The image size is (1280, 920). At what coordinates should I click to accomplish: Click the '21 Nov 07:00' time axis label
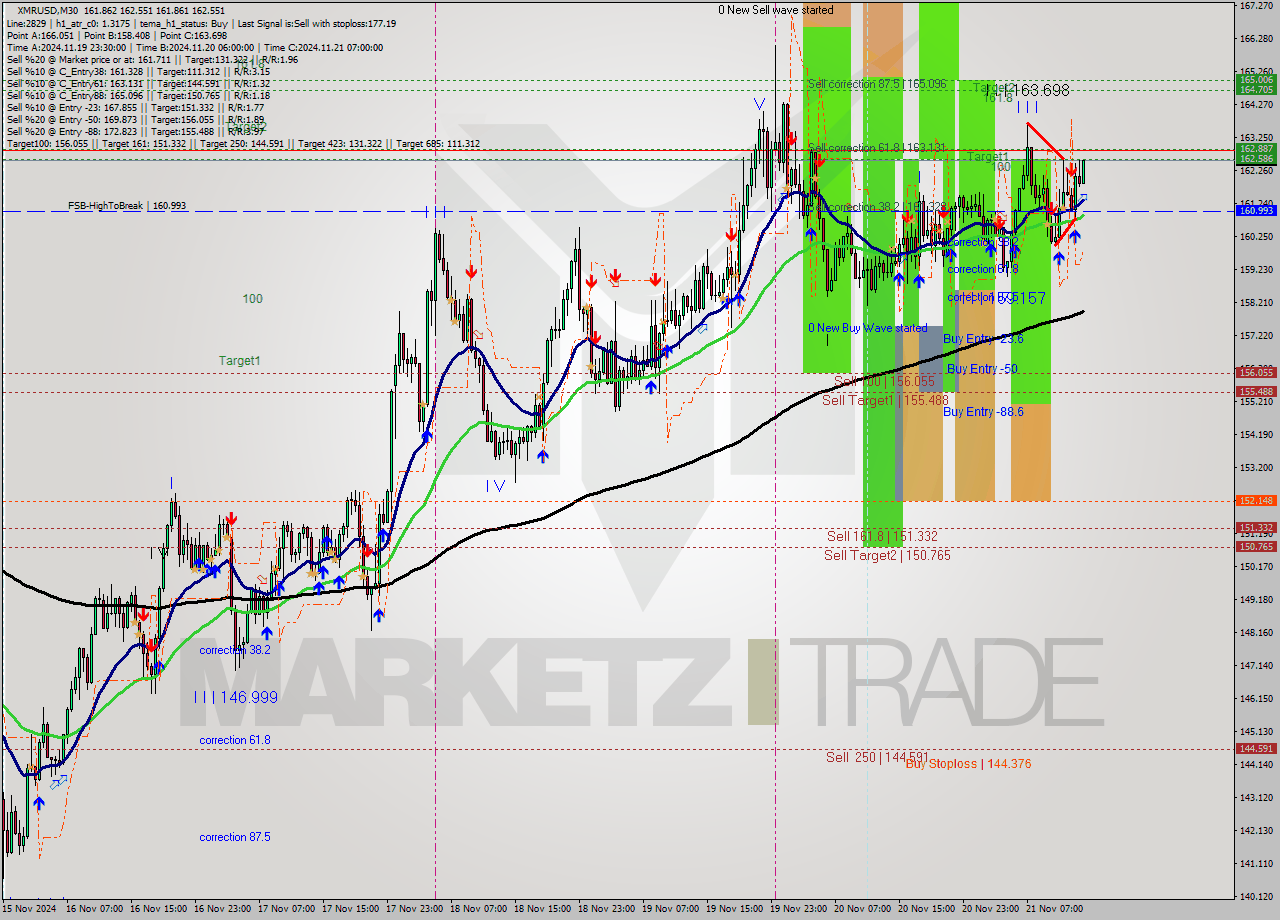[1055, 909]
